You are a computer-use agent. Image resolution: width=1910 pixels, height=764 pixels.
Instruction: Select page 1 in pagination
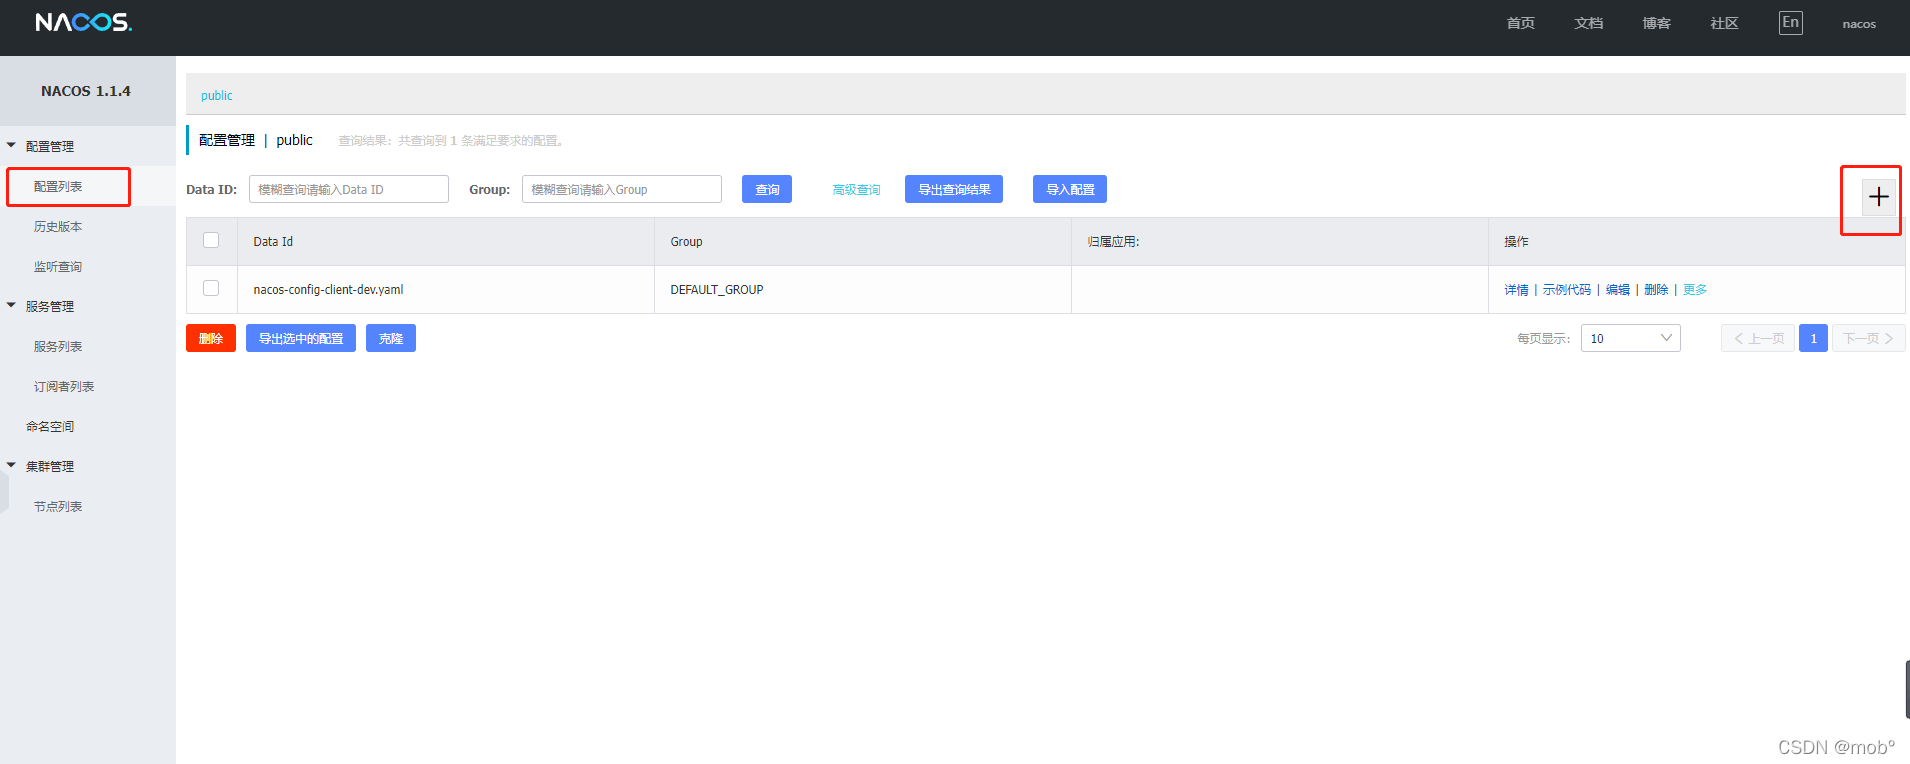pyautogui.click(x=1813, y=338)
